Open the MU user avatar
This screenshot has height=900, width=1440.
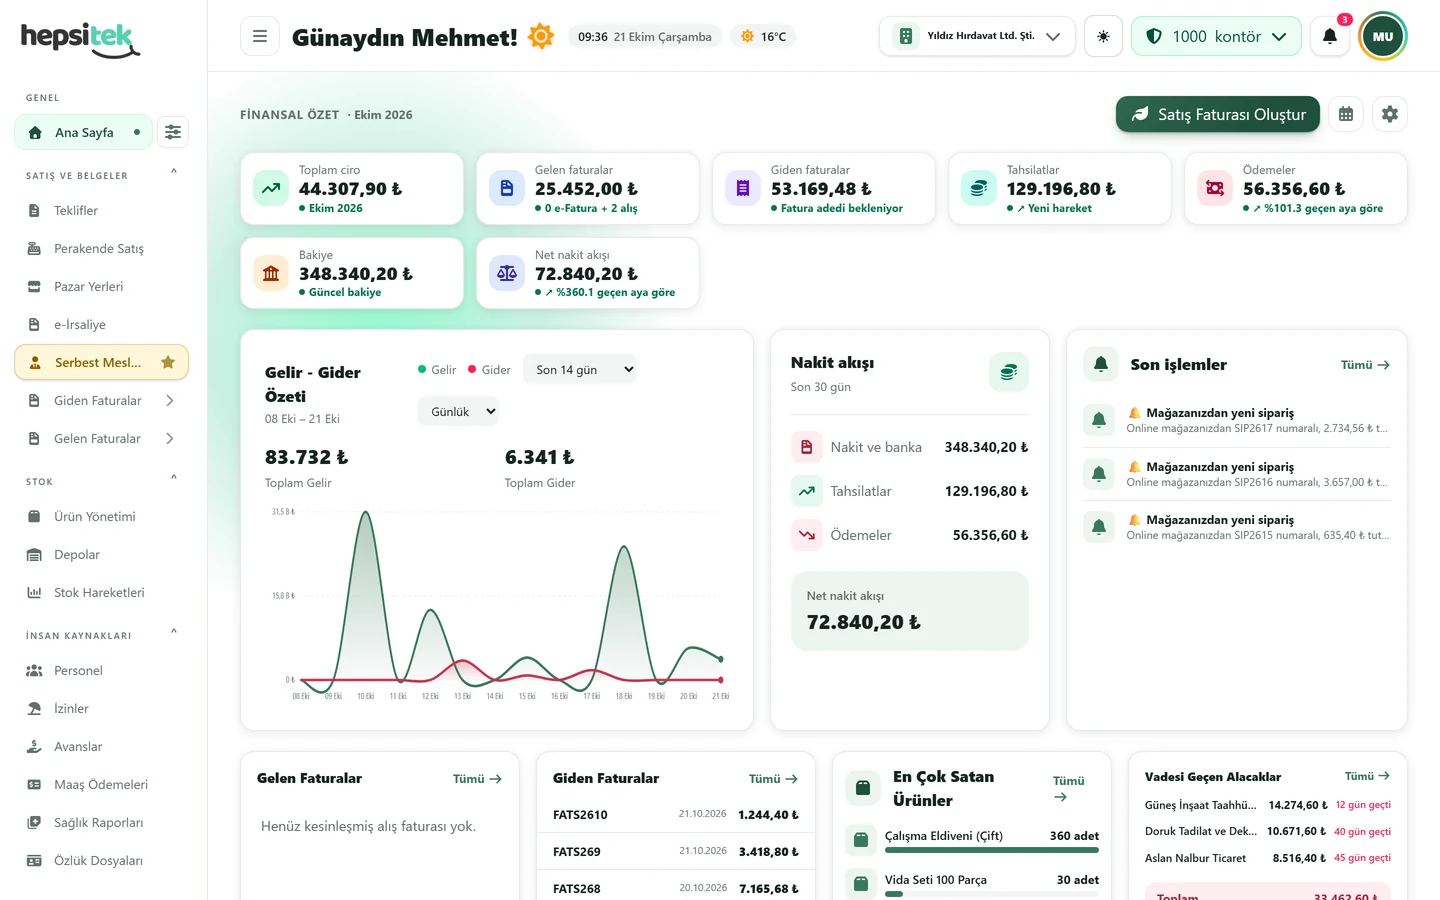1383,36
